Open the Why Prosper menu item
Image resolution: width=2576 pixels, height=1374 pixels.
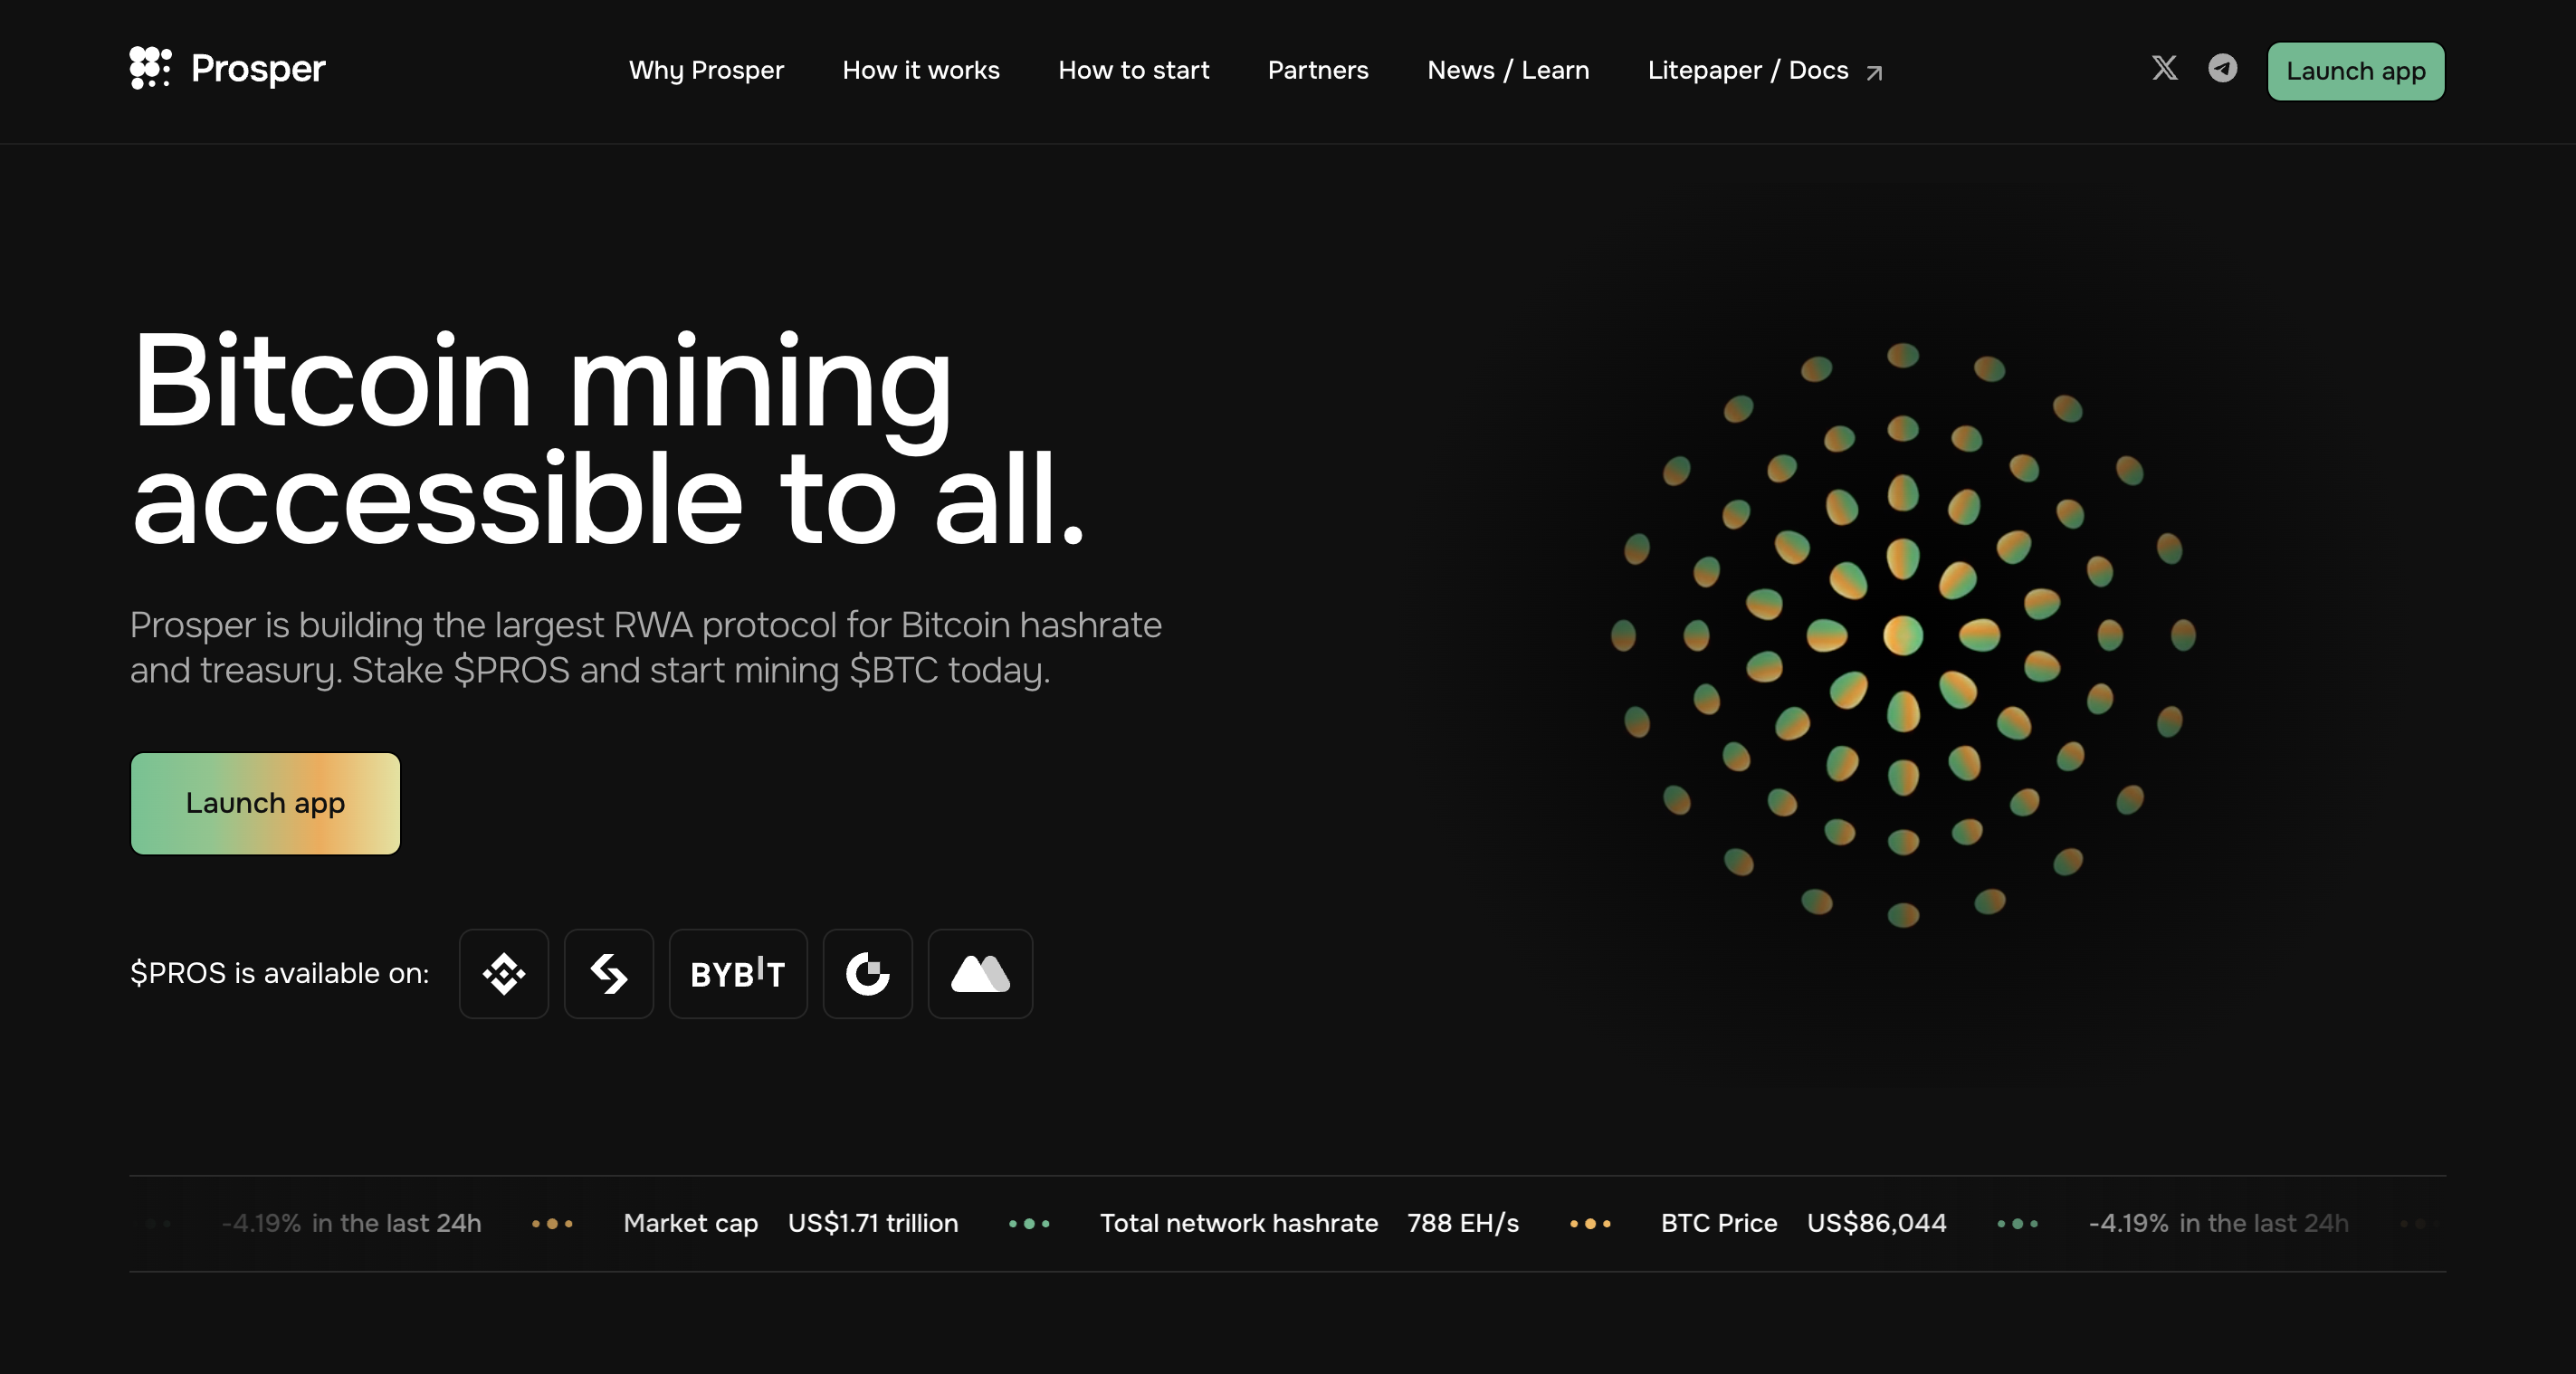click(706, 70)
